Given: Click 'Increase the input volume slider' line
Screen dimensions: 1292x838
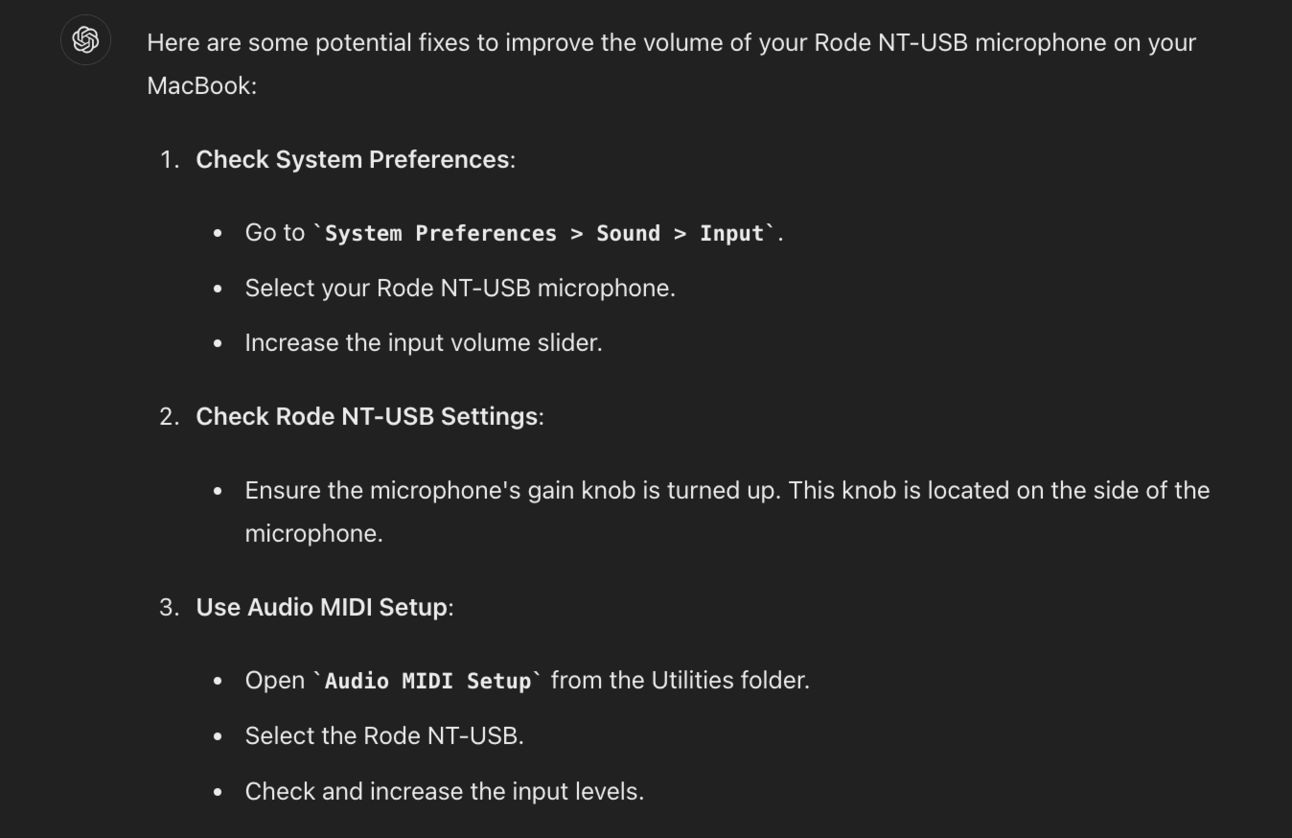Looking at the screenshot, I should point(423,343).
